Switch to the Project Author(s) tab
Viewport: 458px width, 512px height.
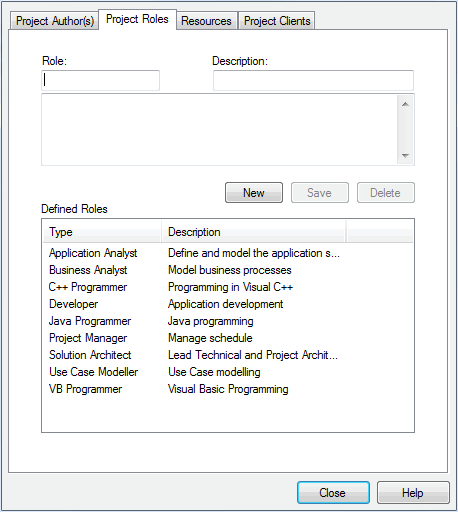(x=55, y=21)
